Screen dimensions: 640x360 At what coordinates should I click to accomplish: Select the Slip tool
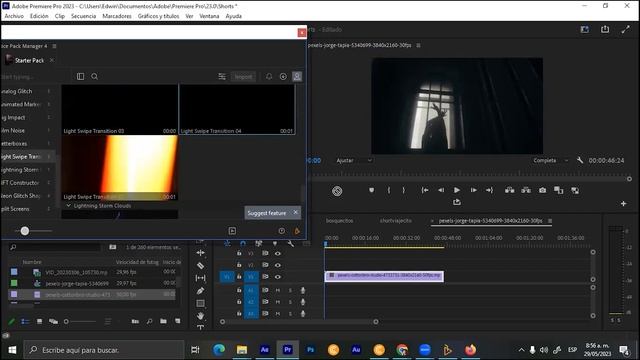[x=200, y=278]
